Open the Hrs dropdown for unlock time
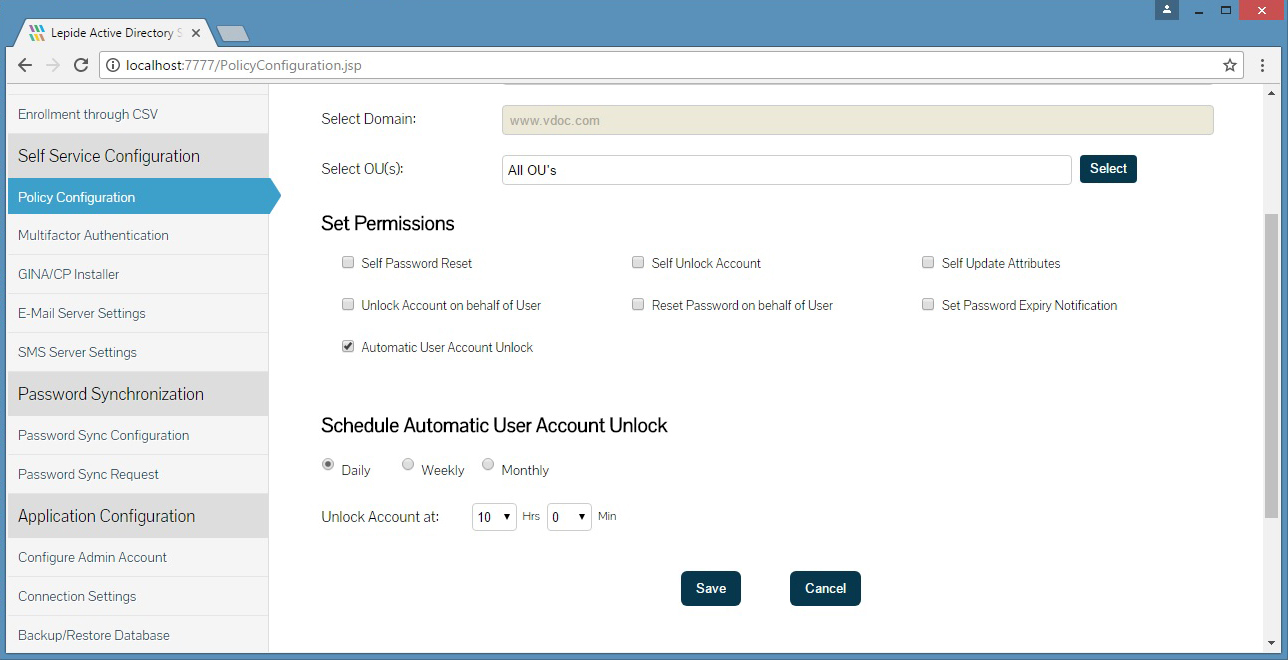 click(x=494, y=517)
